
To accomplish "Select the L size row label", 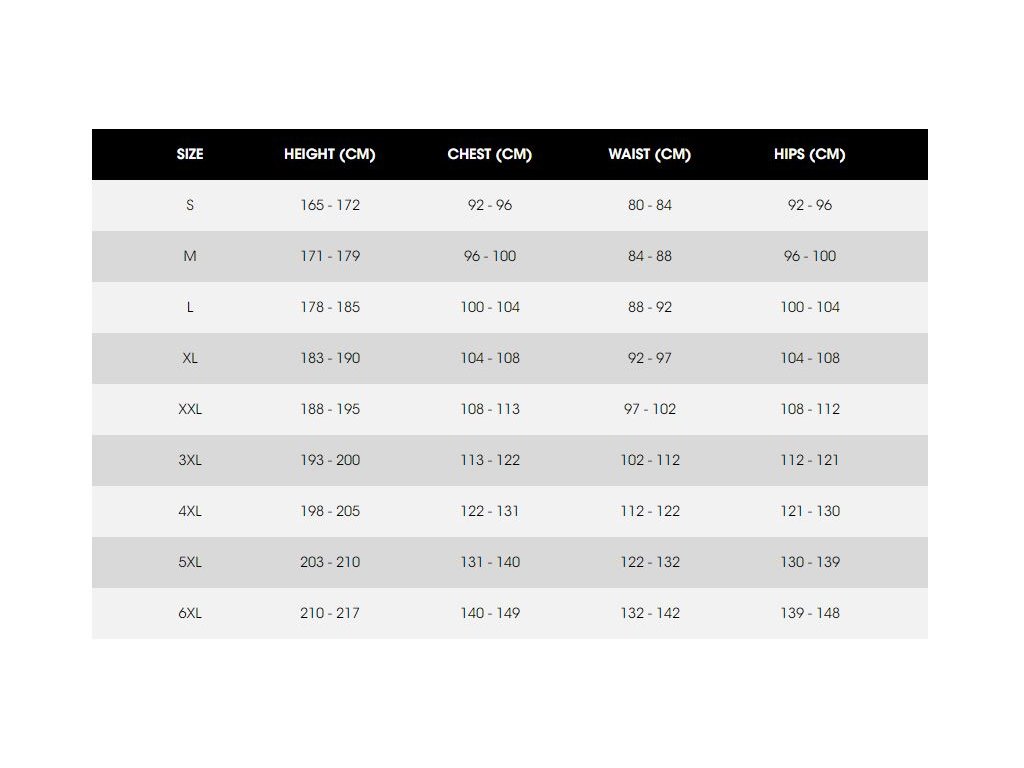I will (x=190, y=307).
